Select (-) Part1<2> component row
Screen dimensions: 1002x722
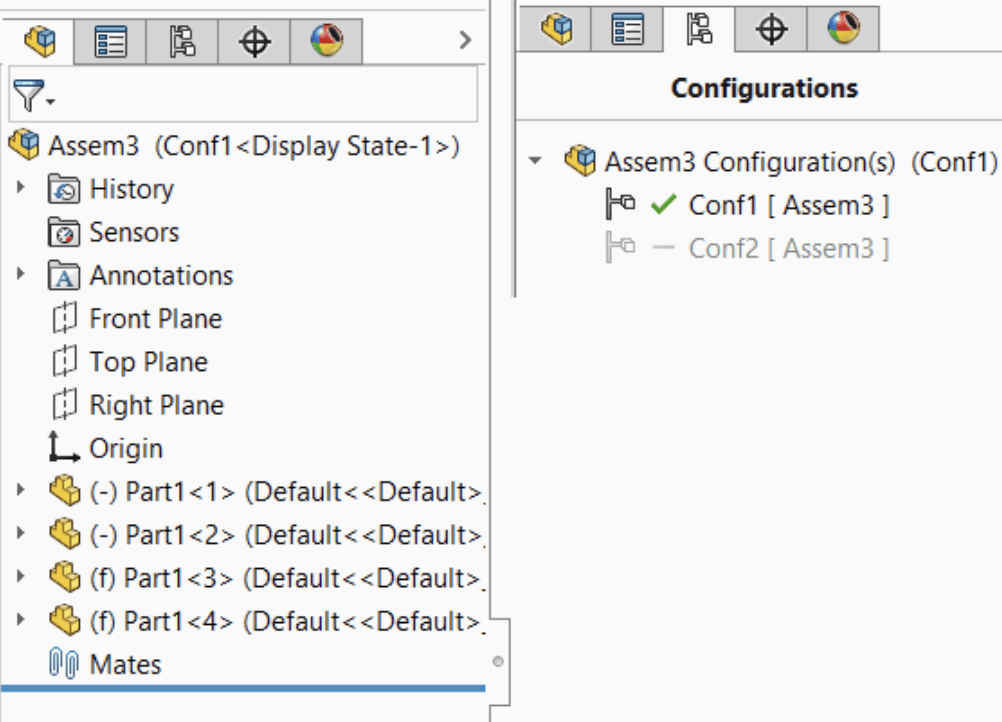[x=287, y=535]
